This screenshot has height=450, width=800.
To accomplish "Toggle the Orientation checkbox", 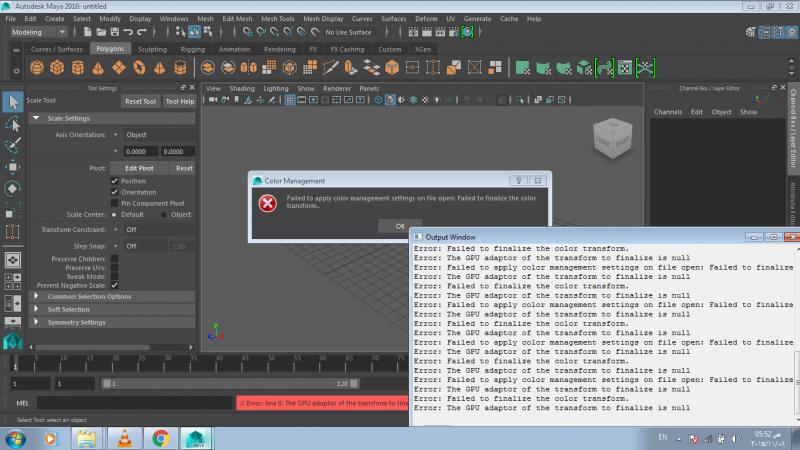I will 114,192.
